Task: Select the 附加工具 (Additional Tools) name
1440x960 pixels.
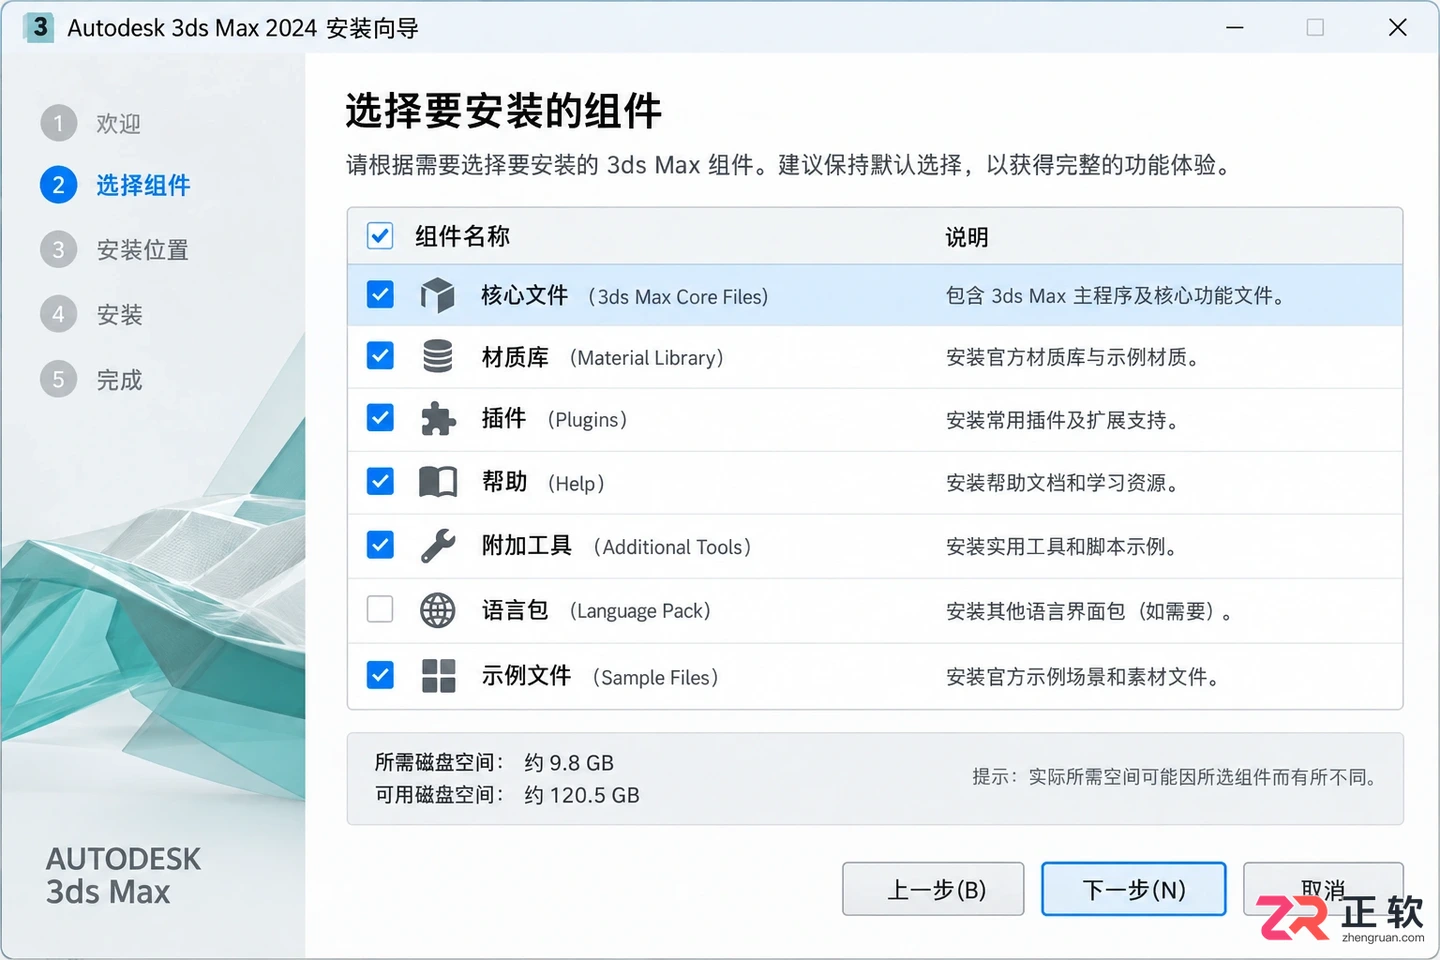Action: pyautogui.click(x=616, y=546)
